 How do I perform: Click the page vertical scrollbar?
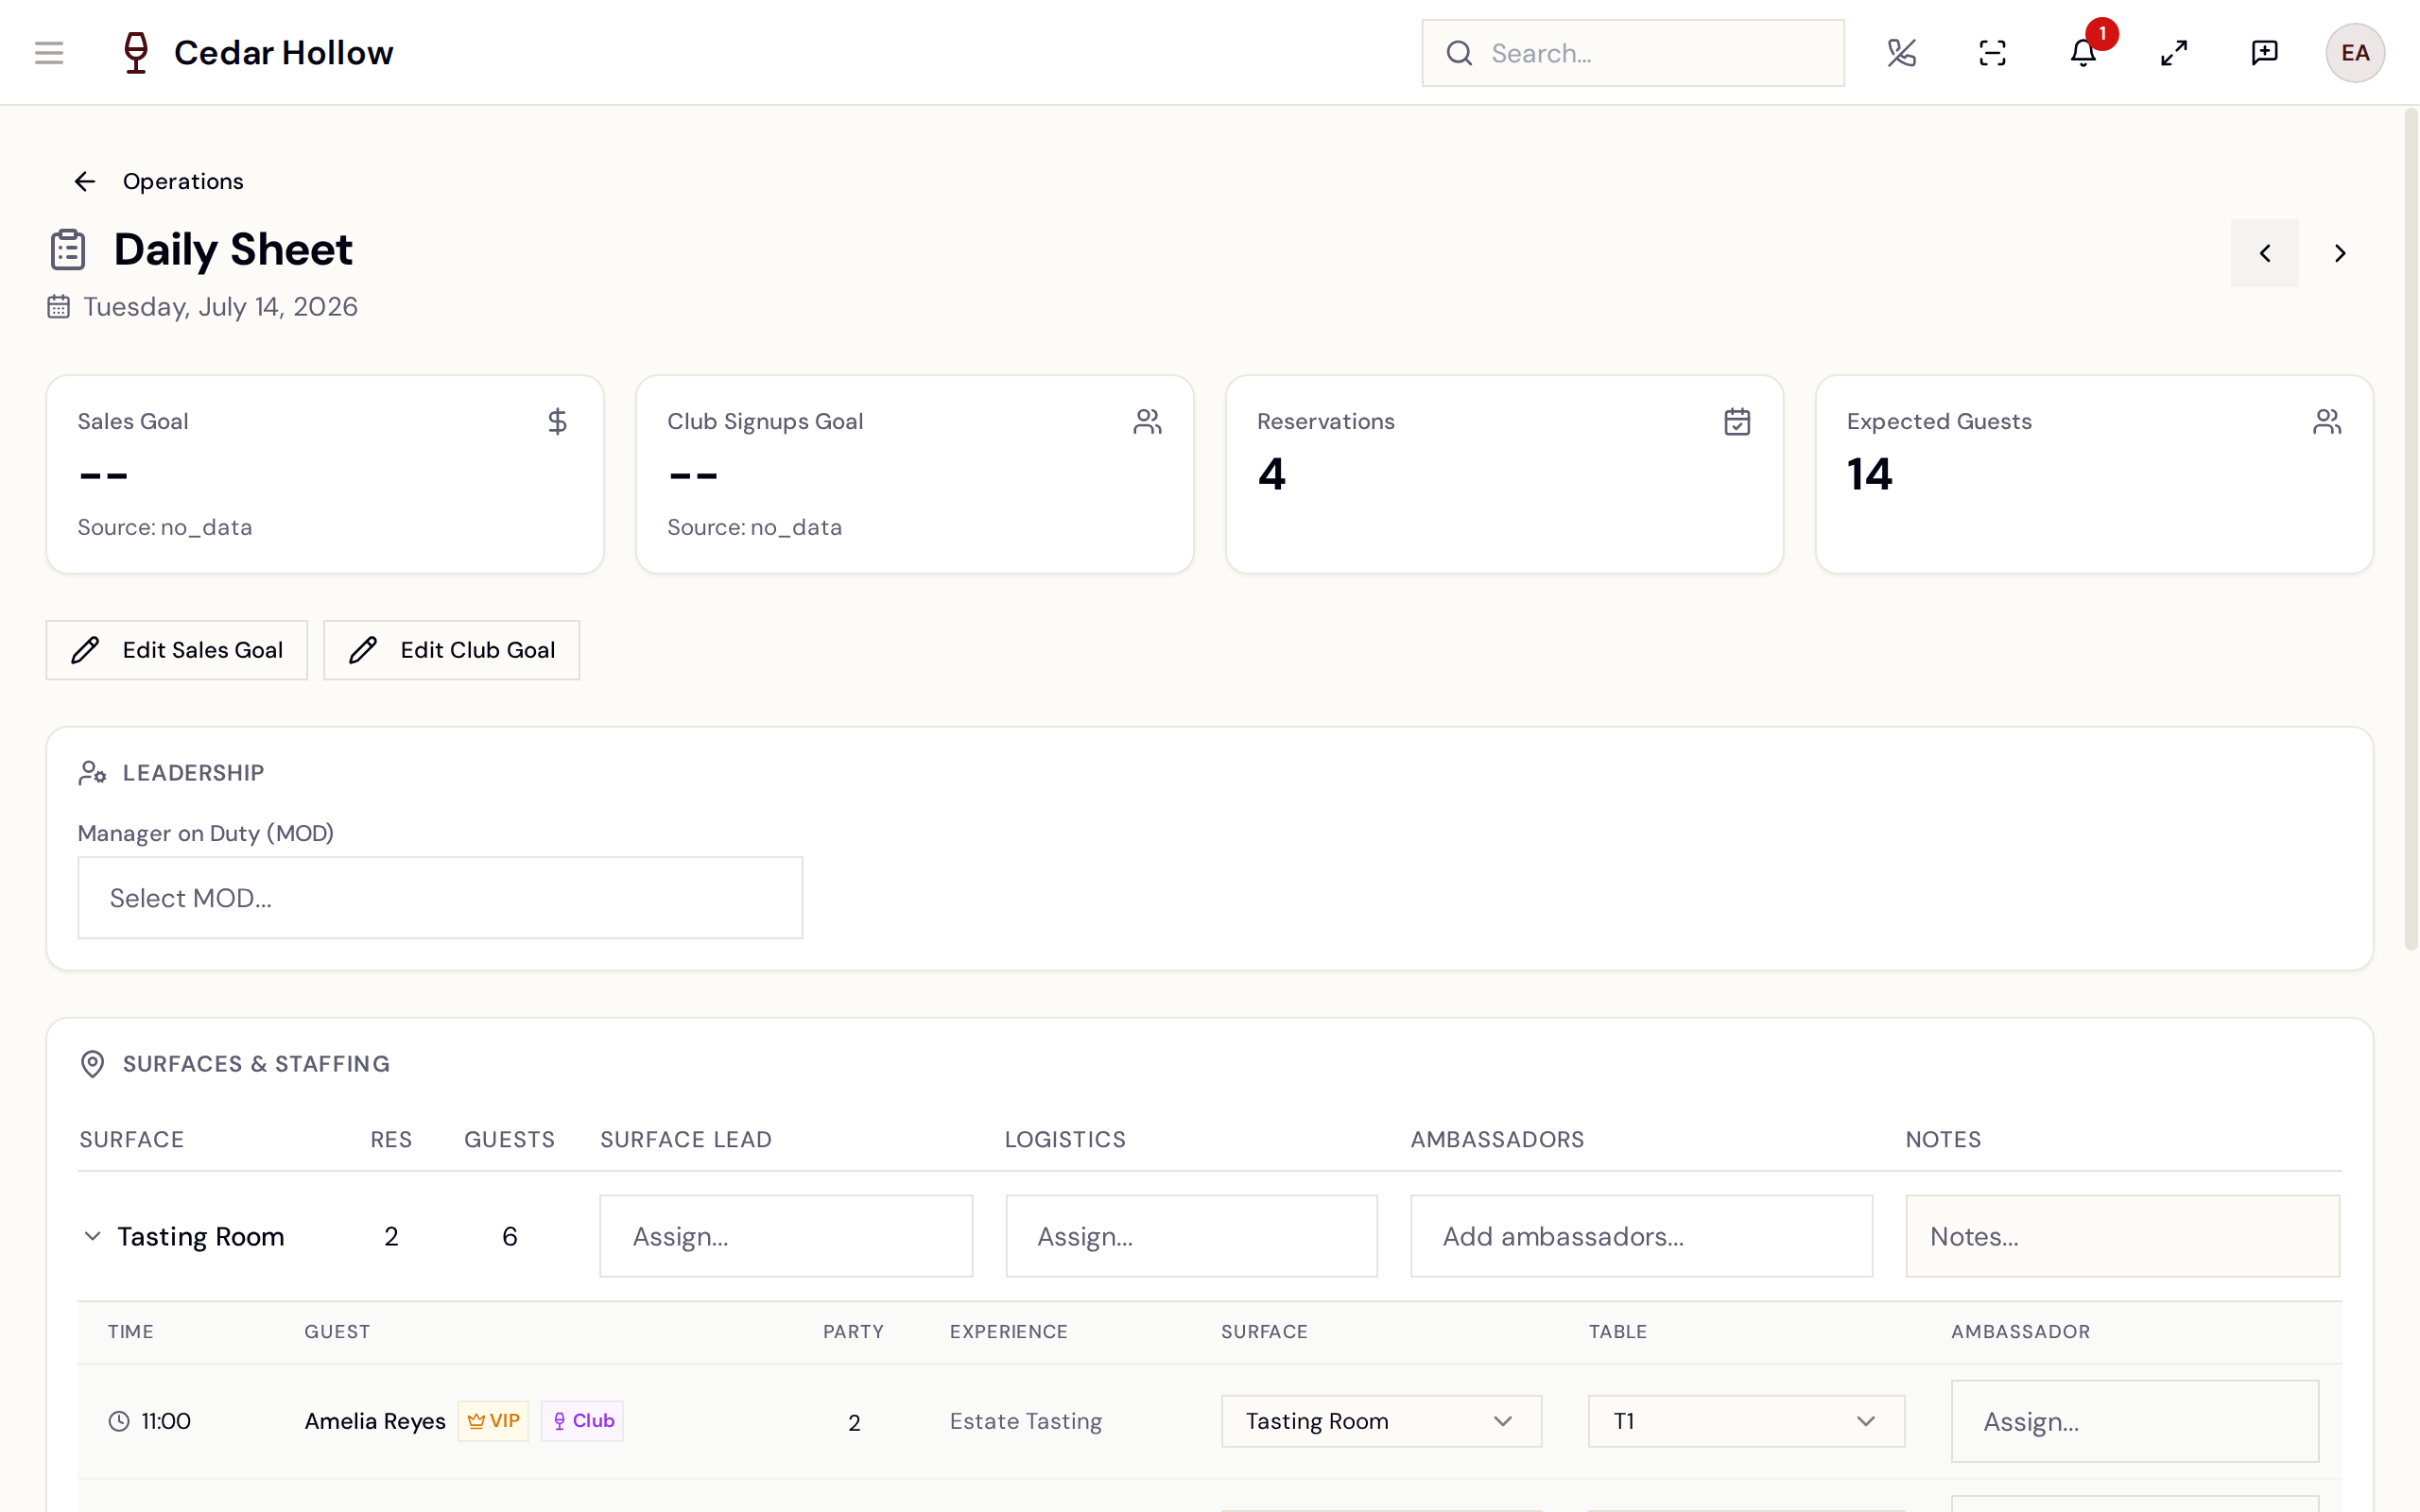pos(2411,530)
